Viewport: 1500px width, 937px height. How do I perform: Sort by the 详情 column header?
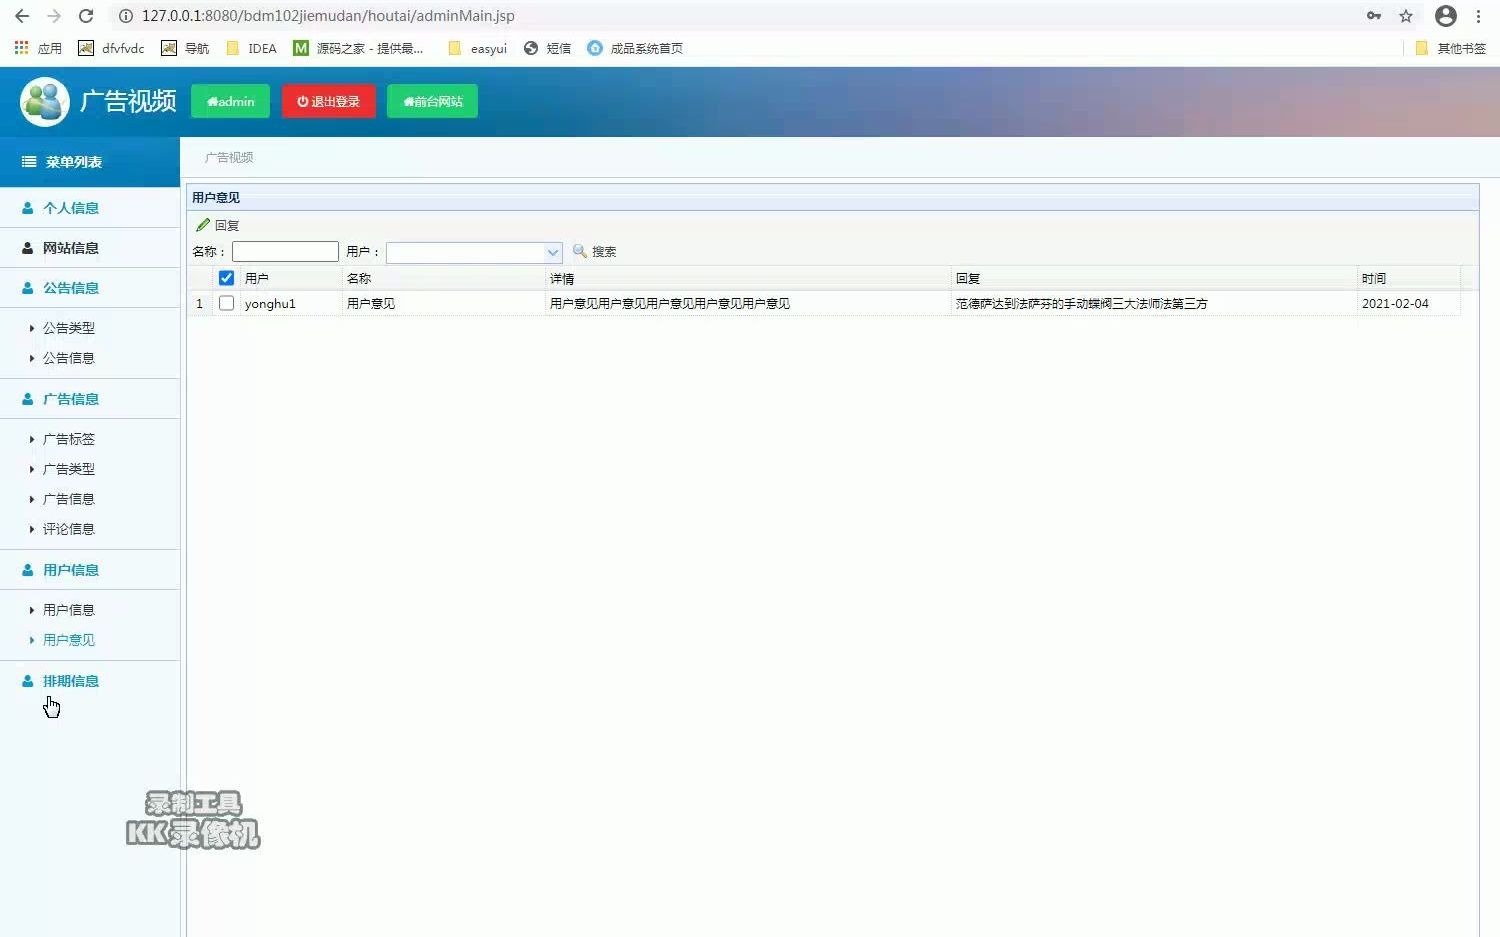tap(748, 278)
